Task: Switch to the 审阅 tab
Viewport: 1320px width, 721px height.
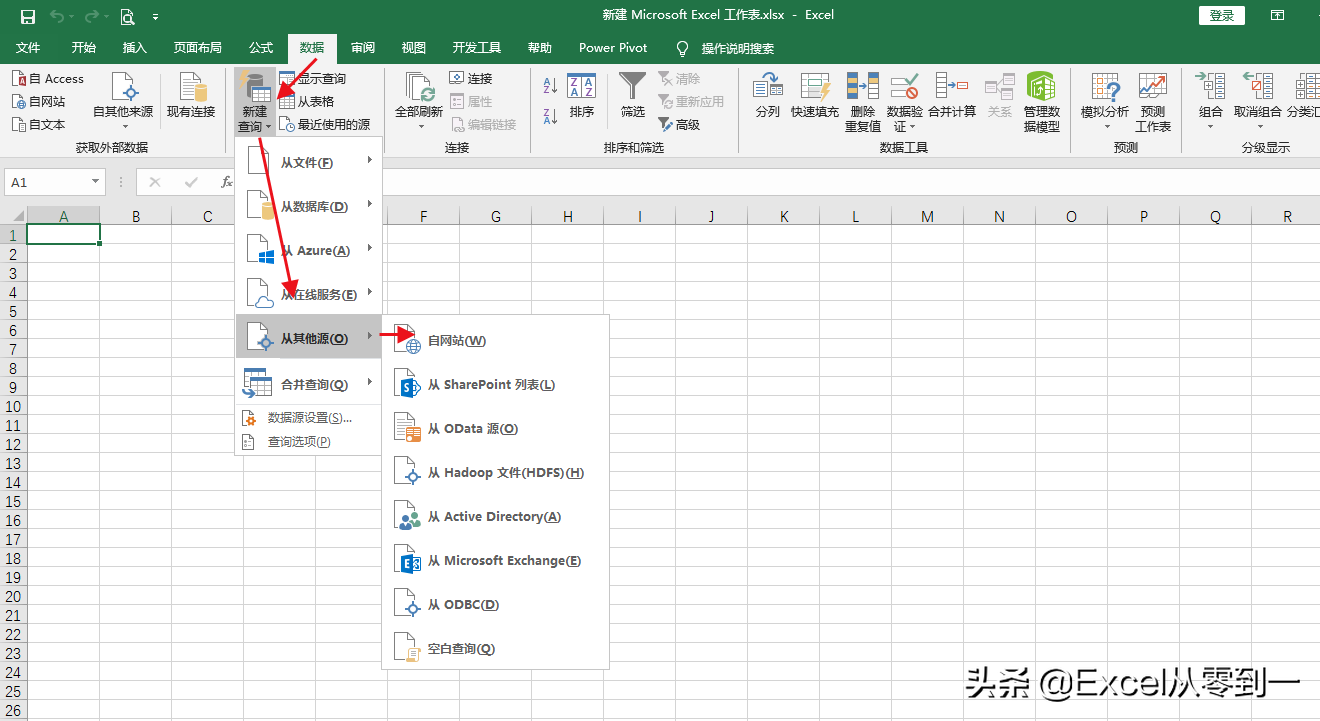Action: click(x=363, y=48)
